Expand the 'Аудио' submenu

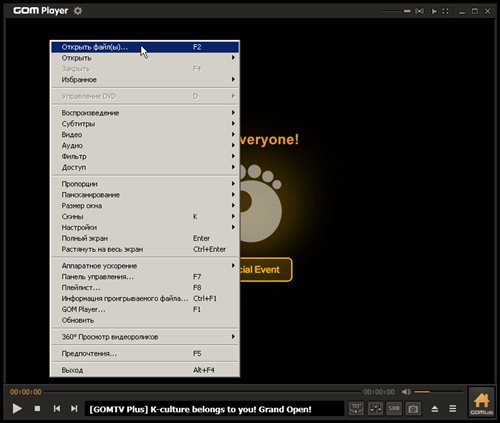(145, 145)
